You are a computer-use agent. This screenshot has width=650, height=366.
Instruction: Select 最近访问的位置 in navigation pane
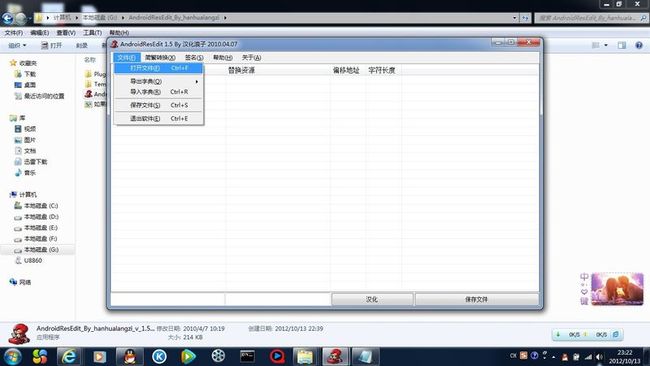pos(44,96)
